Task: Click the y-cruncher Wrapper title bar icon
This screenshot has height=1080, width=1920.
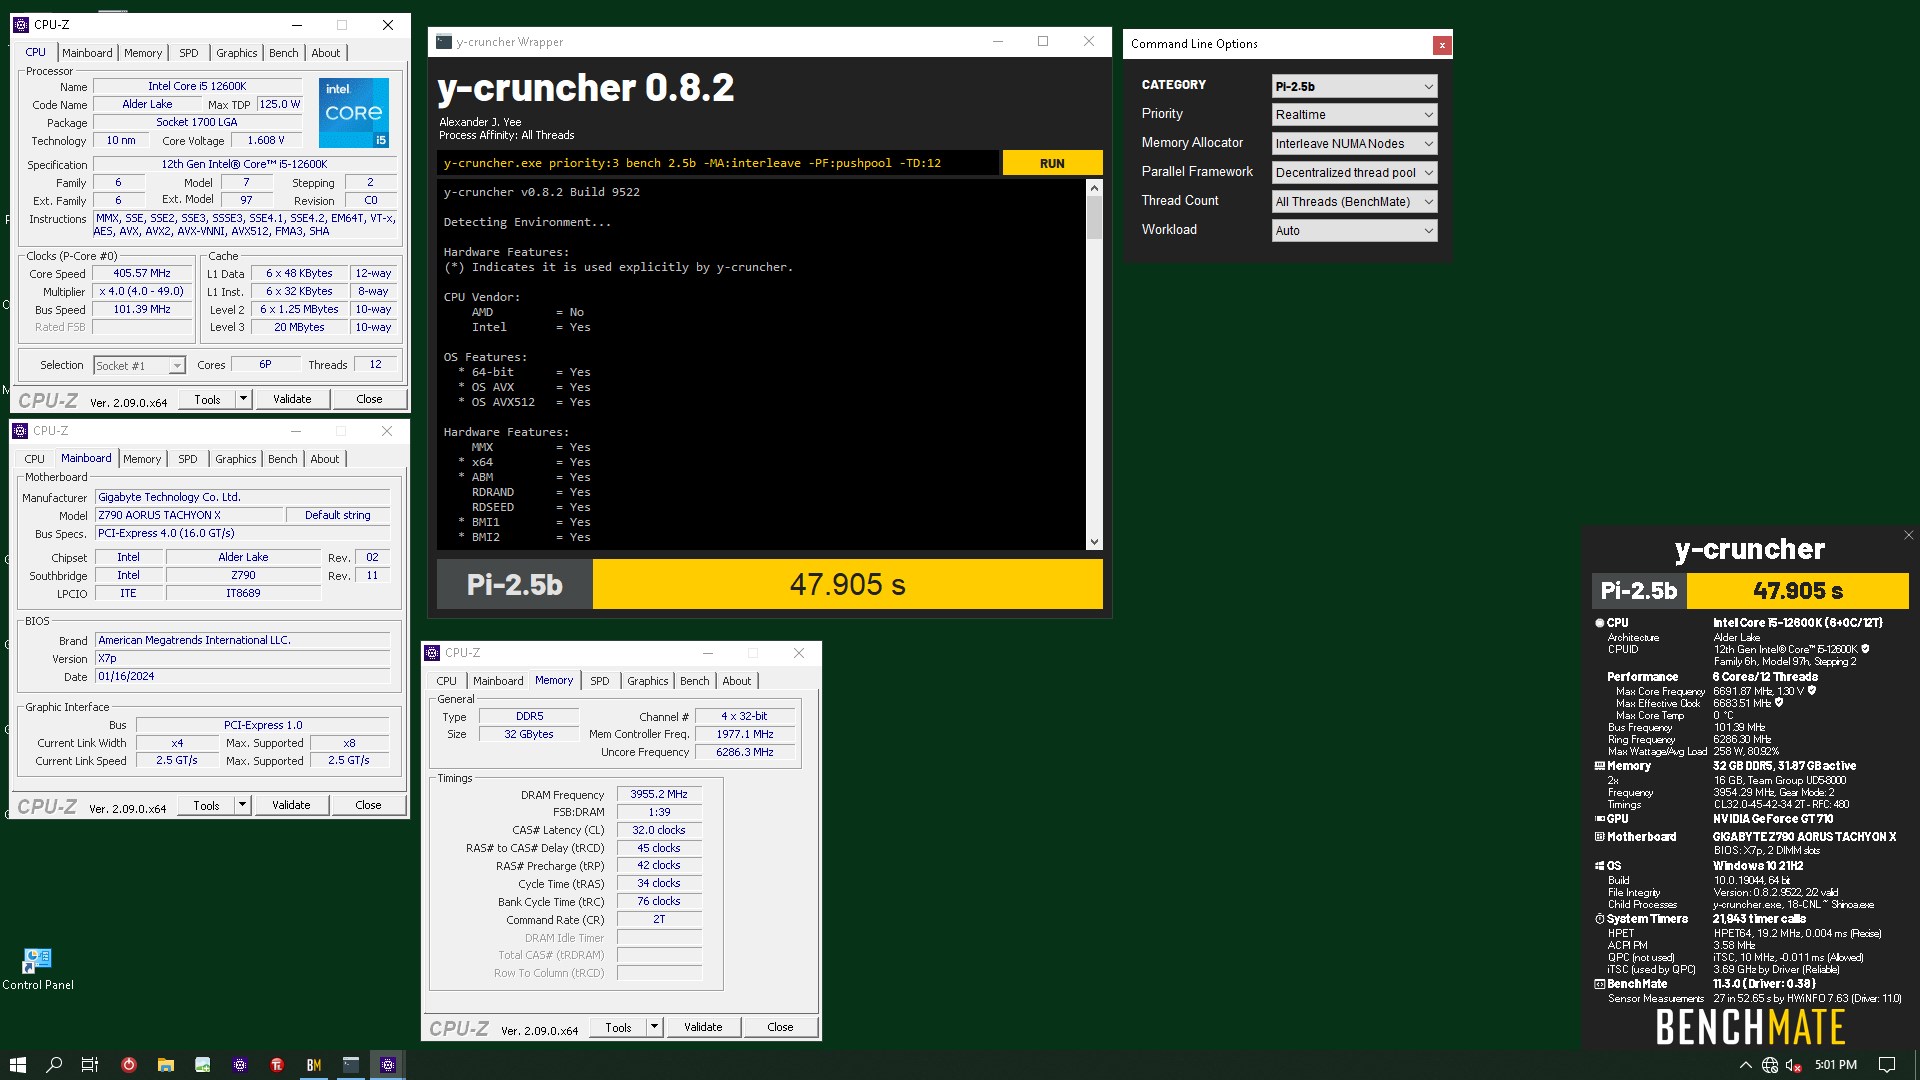Action: click(x=444, y=41)
